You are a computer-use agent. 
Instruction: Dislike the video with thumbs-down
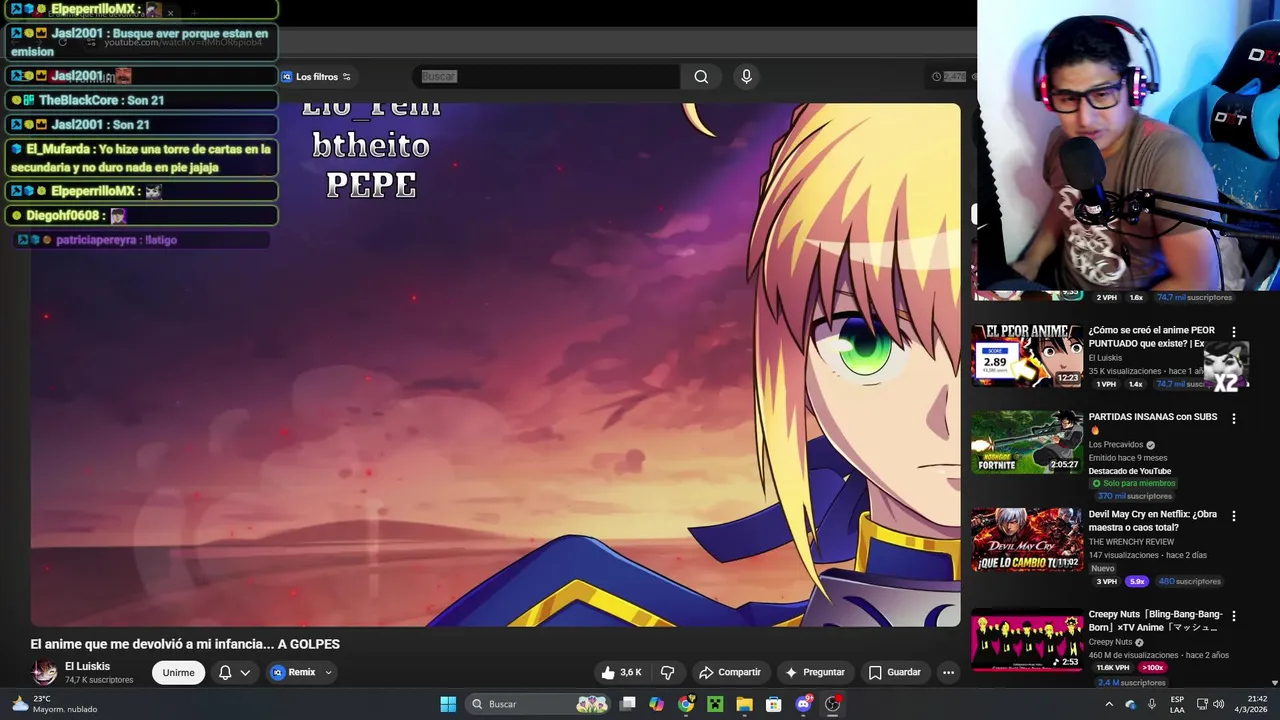667,672
